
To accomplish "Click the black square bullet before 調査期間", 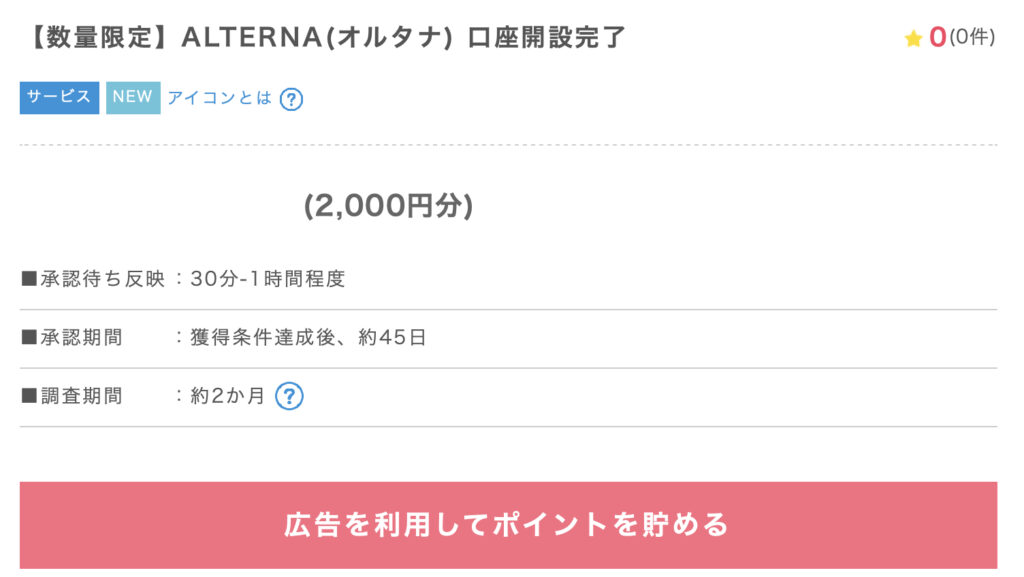I will pyautogui.click(x=29, y=396).
